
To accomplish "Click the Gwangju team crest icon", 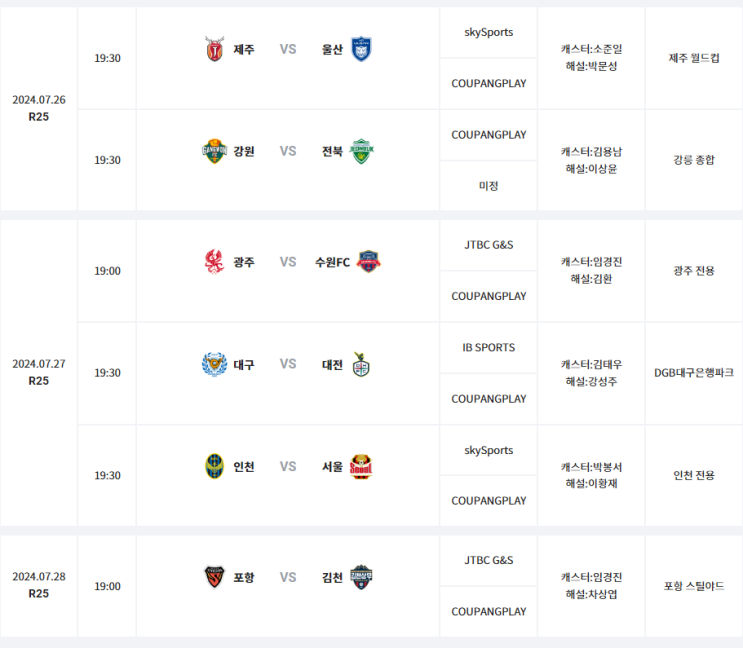I will [214, 262].
